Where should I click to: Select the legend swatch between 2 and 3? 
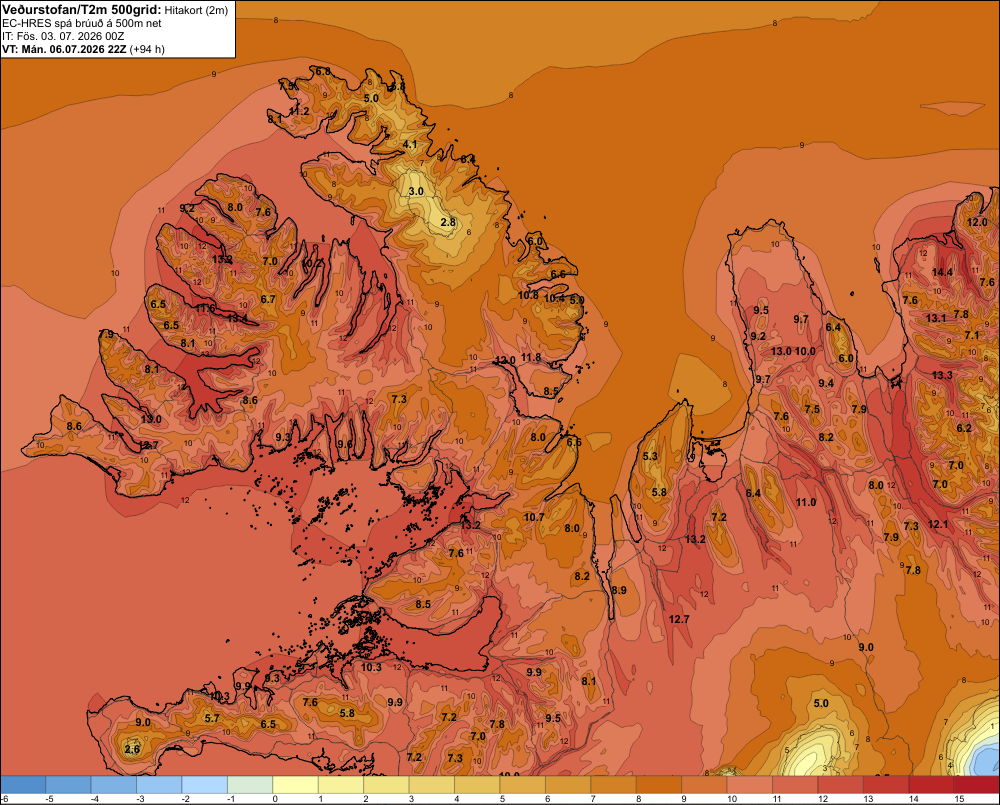[x=386, y=785]
